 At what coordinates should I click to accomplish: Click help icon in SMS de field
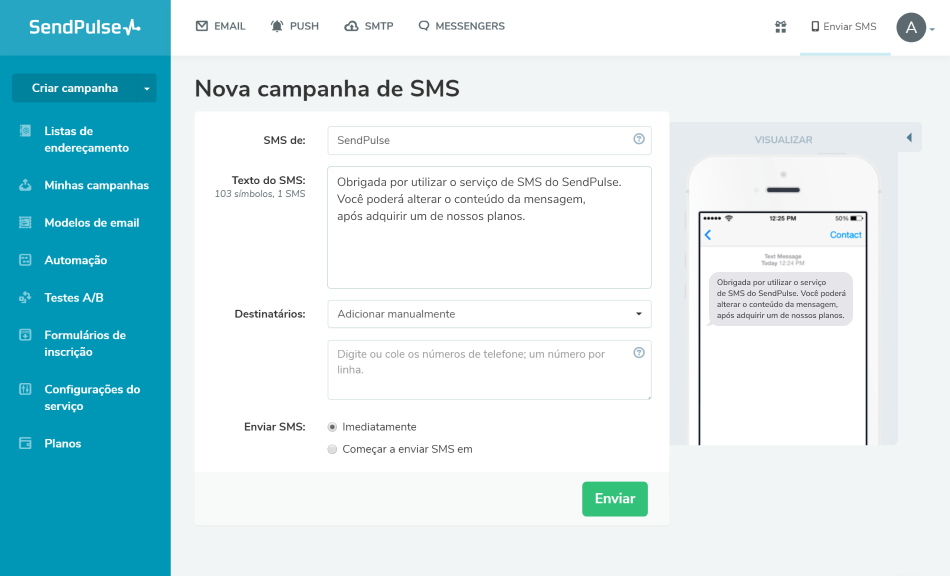639,139
